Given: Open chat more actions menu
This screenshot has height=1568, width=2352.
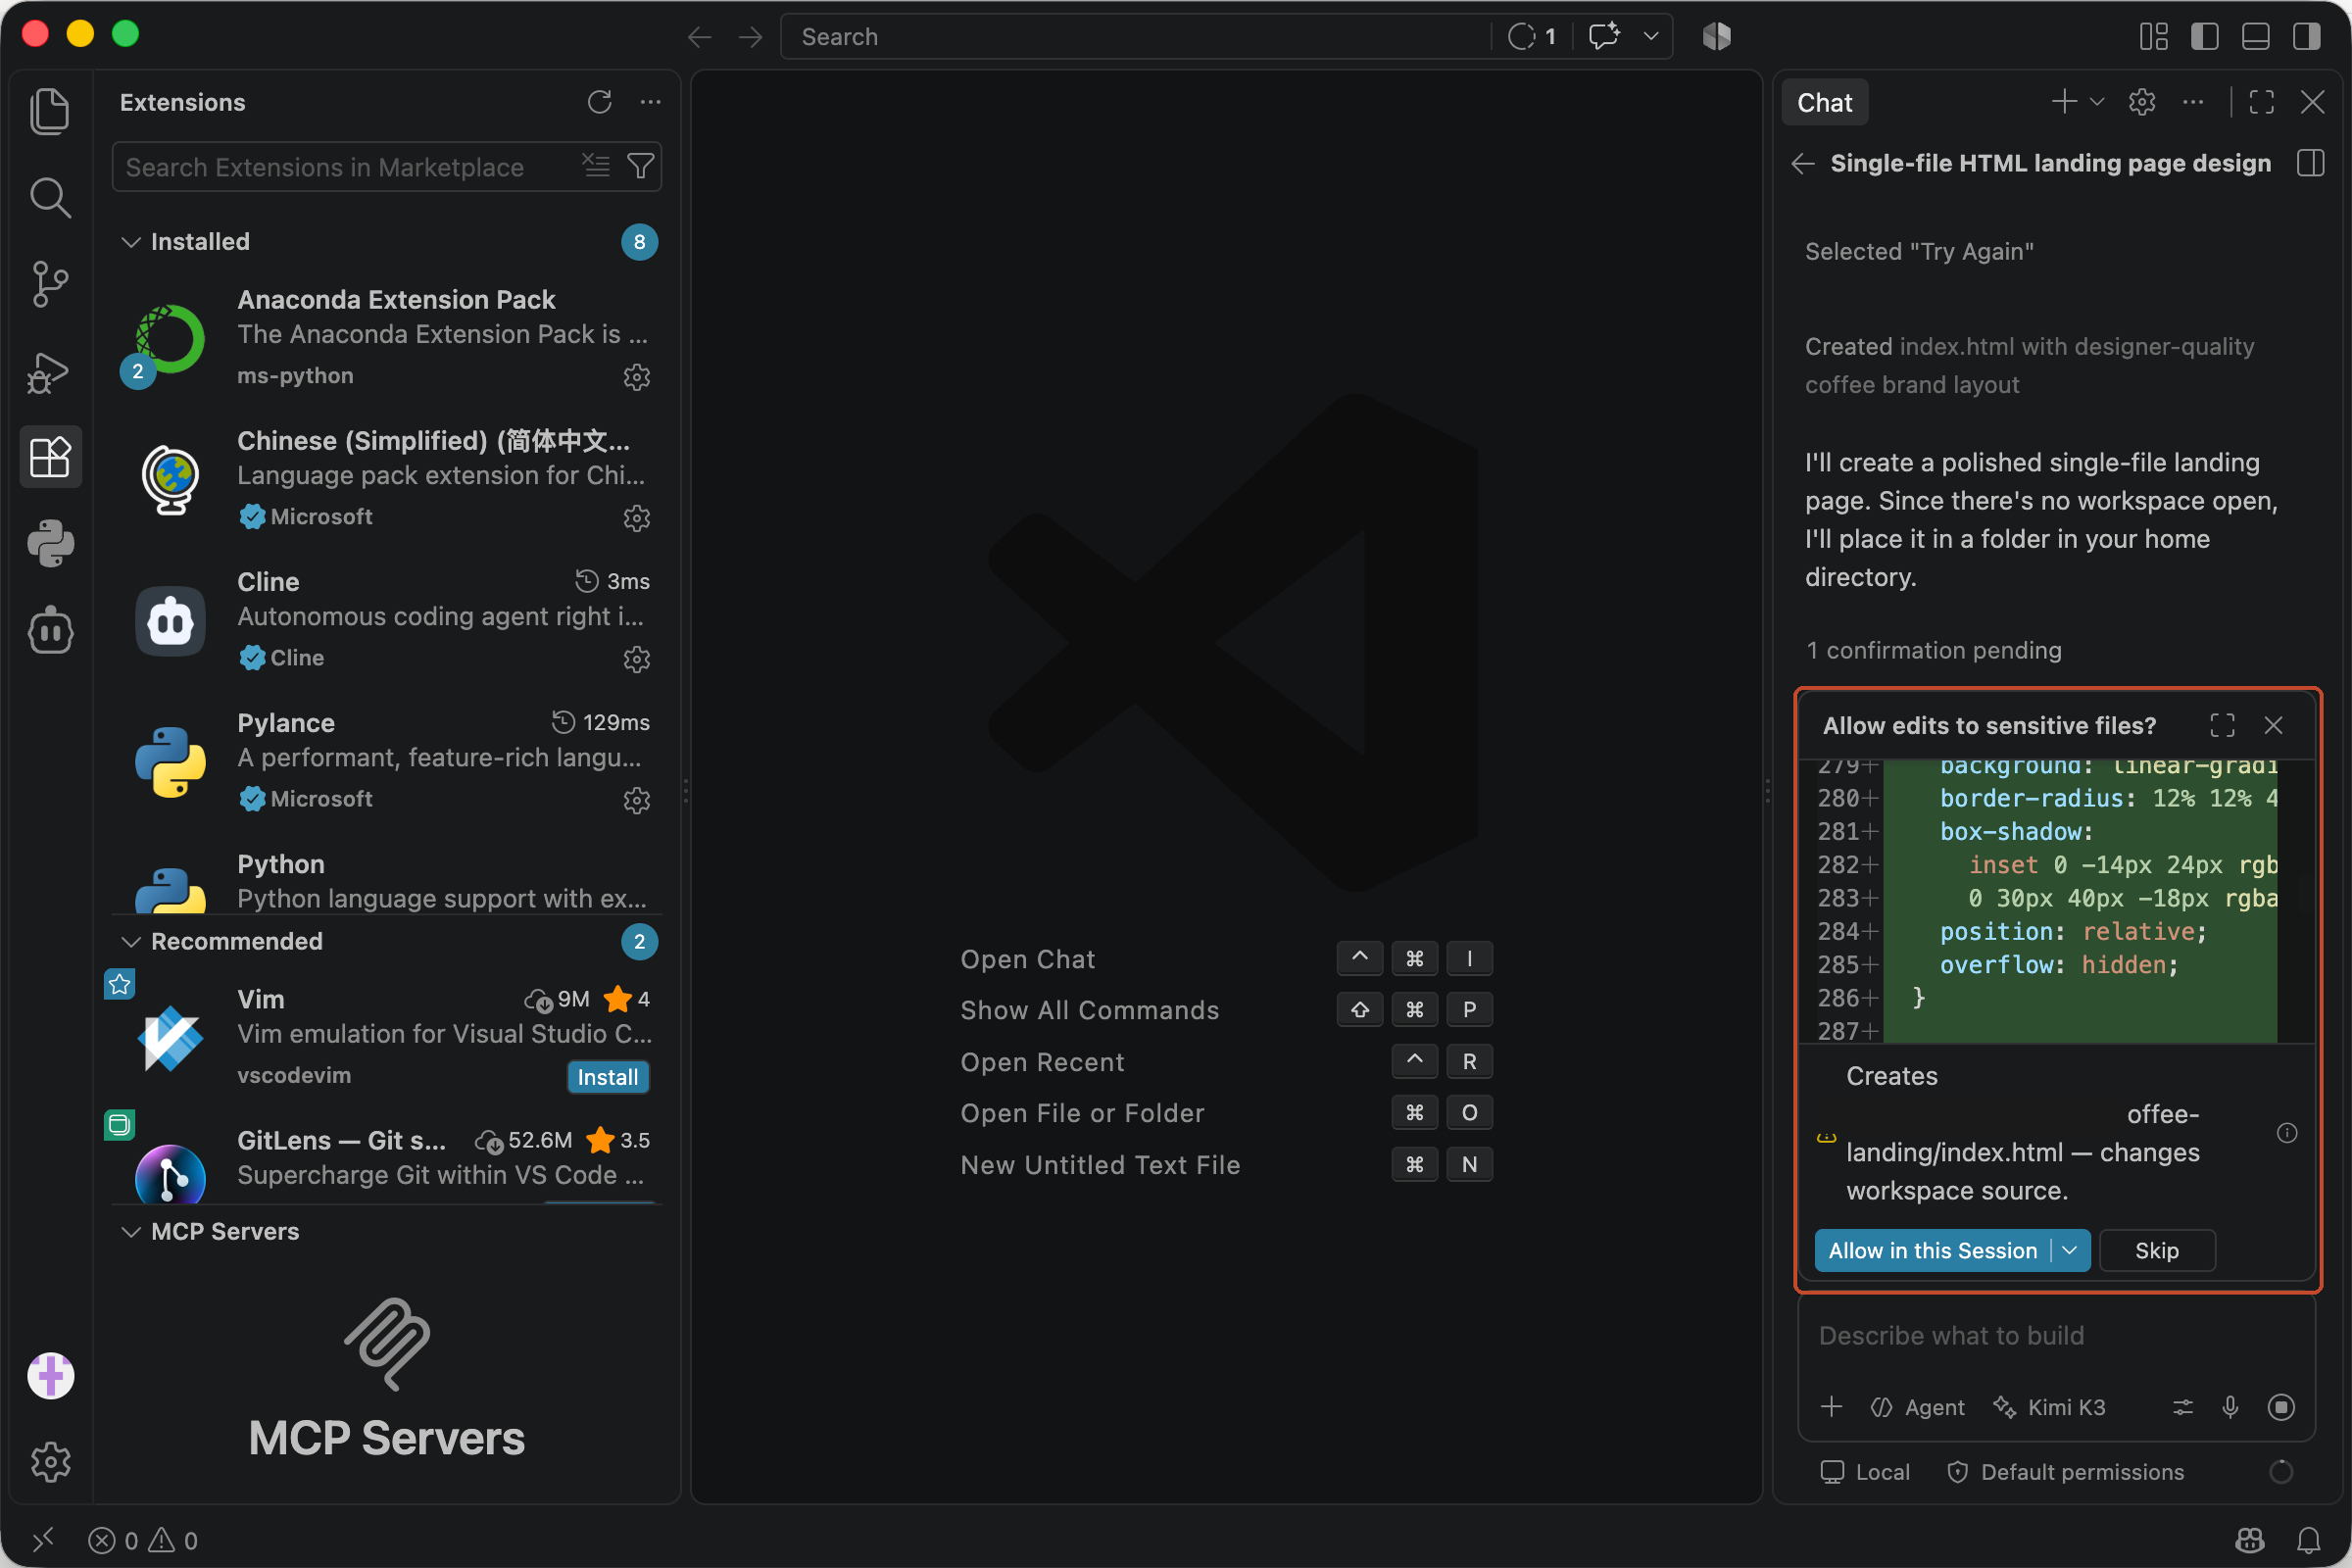Looking at the screenshot, I should pos(2193,102).
